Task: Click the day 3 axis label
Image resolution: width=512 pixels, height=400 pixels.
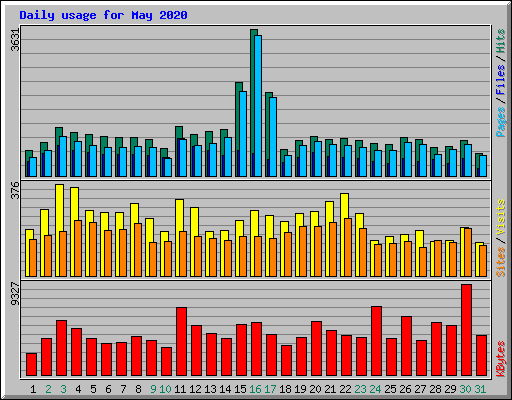Action: [63, 389]
